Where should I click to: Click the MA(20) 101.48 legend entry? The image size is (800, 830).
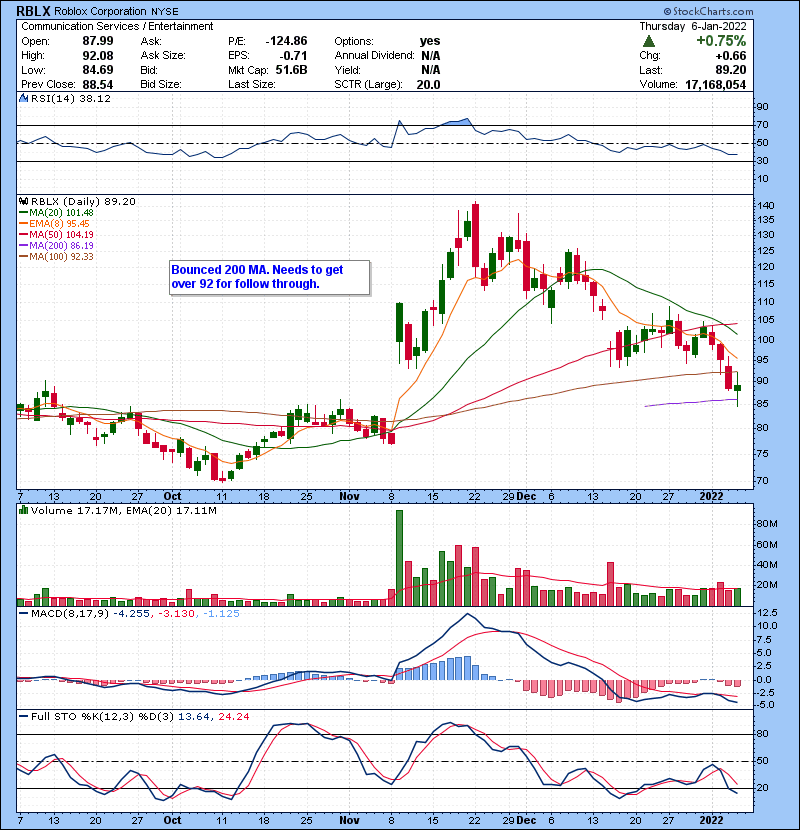click(x=56, y=213)
